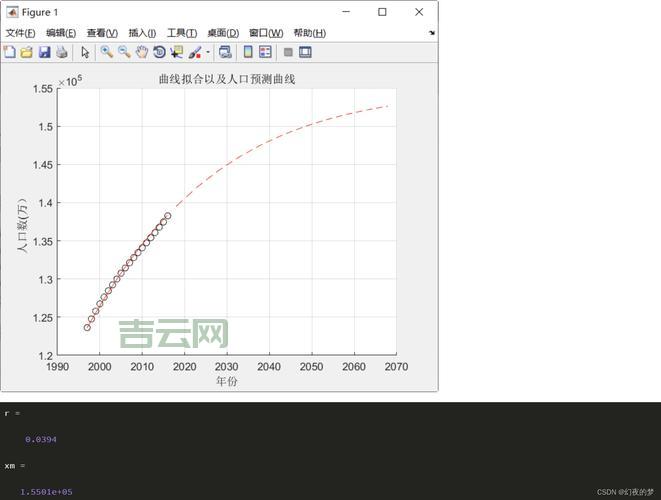Maximize the Figure 1 window
Viewport: 661px width, 500px height.
(382, 12)
